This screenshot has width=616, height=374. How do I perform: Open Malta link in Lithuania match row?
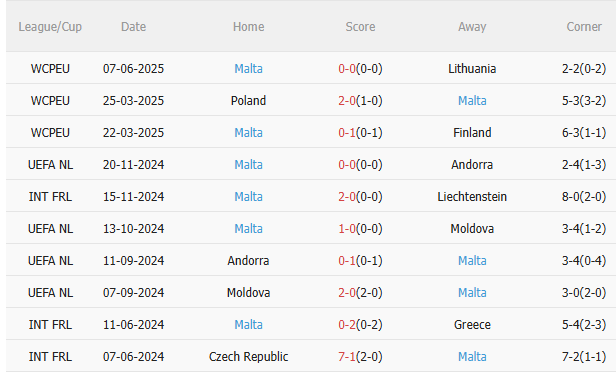click(248, 69)
